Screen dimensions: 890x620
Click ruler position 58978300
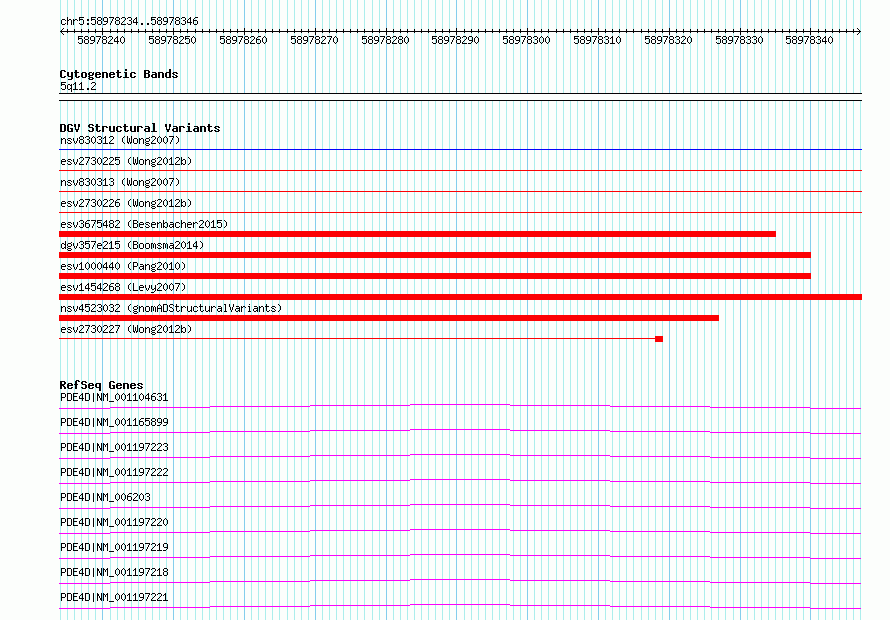coord(526,40)
